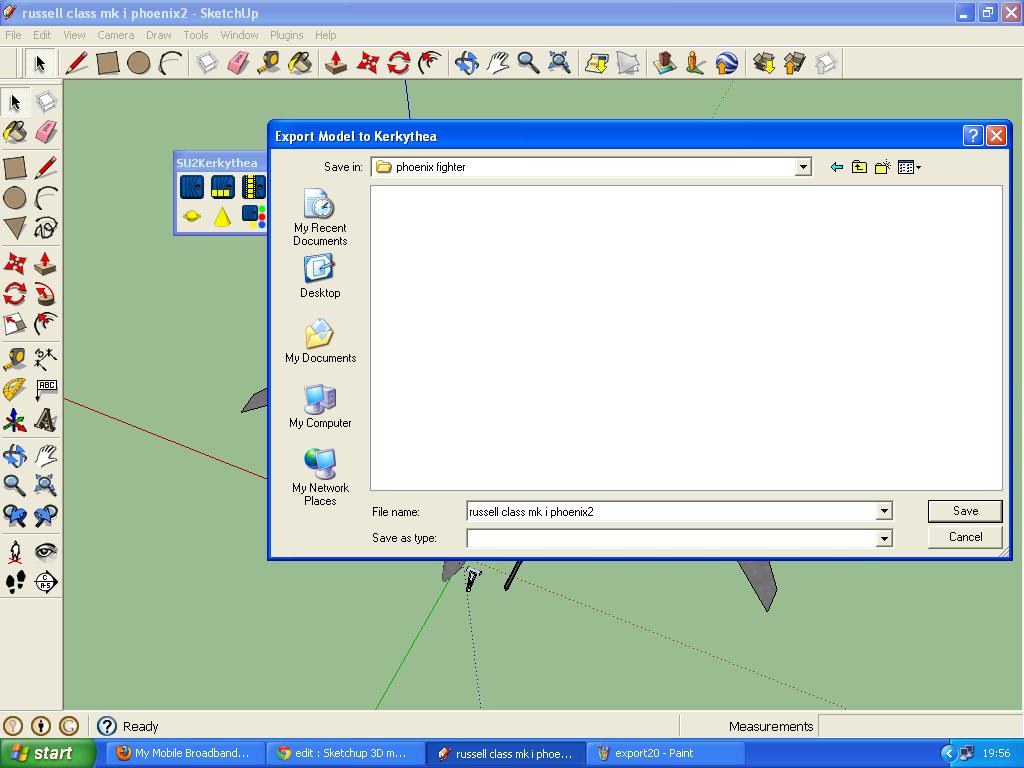Go up one folder level in dialog
Image resolution: width=1024 pixels, height=768 pixels.
tap(859, 167)
